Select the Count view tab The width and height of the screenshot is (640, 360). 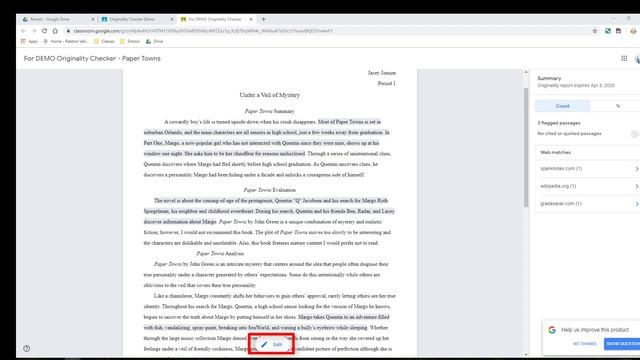click(562, 106)
